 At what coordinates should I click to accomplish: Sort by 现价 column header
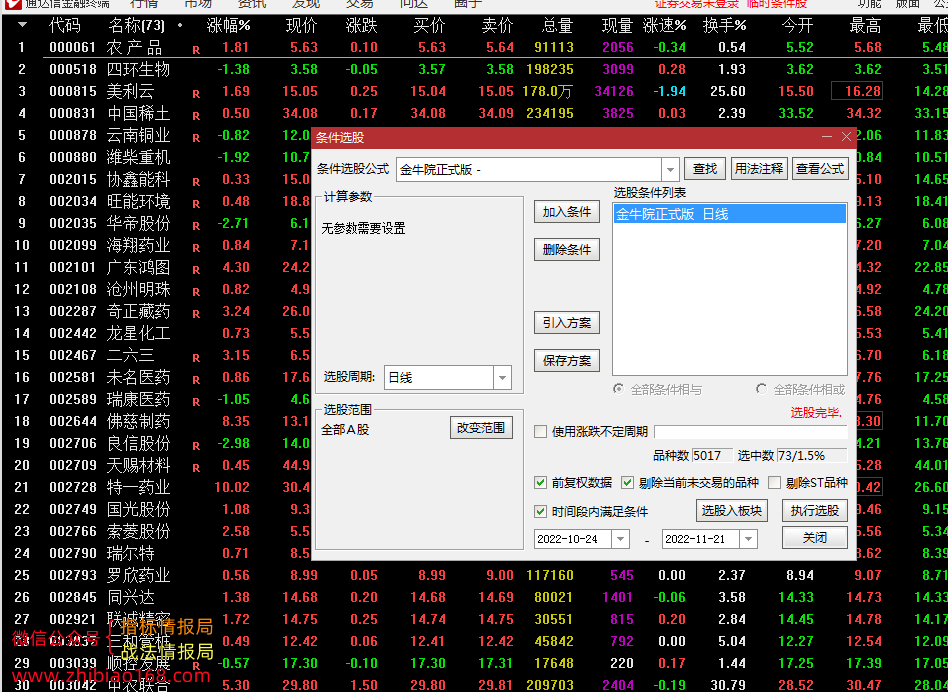click(x=301, y=25)
